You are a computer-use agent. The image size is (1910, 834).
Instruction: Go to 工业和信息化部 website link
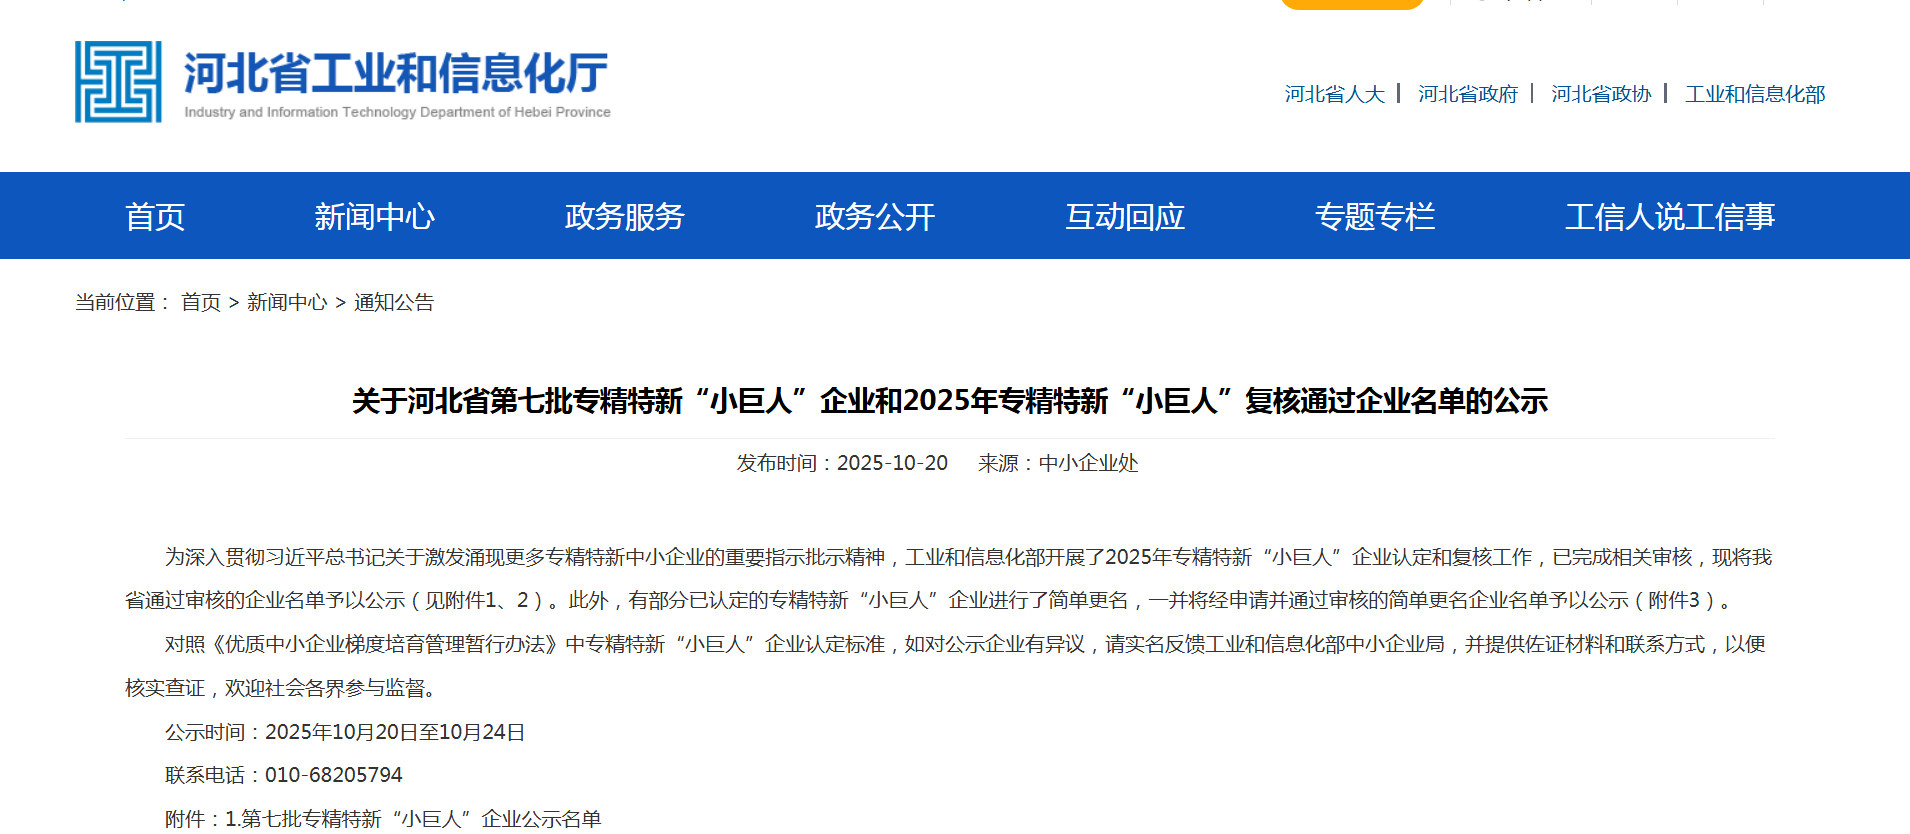1754,94
